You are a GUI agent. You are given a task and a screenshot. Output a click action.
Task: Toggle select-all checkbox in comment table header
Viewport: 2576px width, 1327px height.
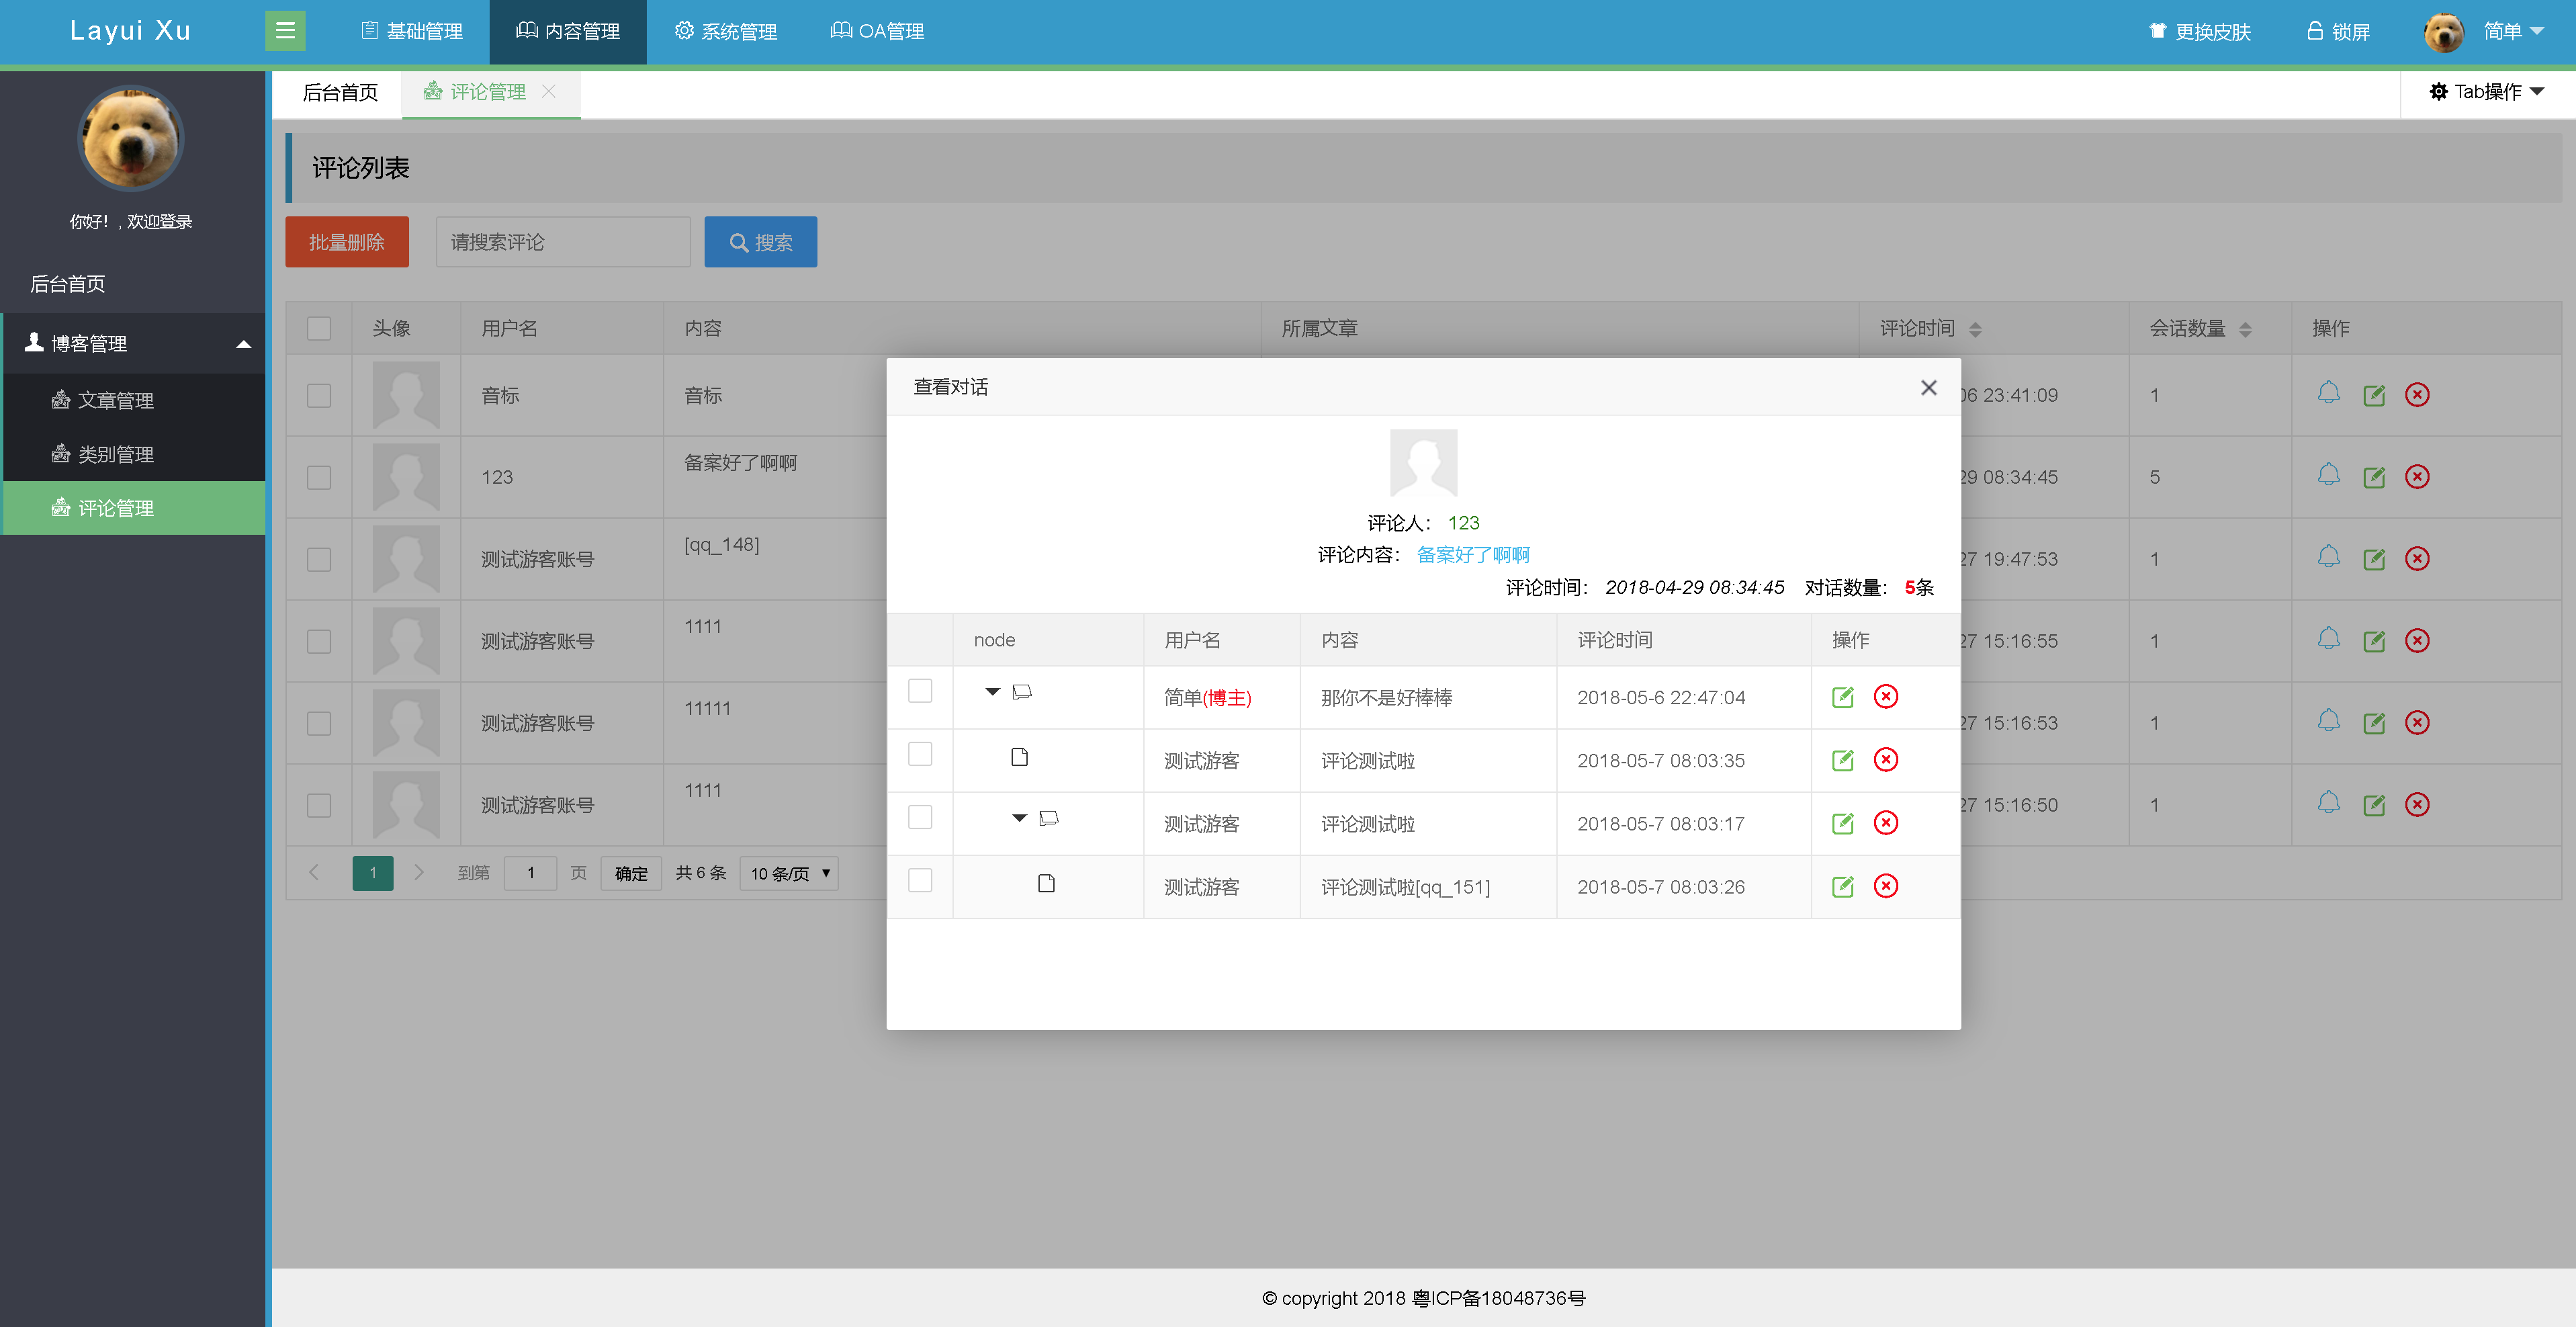pos(319,328)
